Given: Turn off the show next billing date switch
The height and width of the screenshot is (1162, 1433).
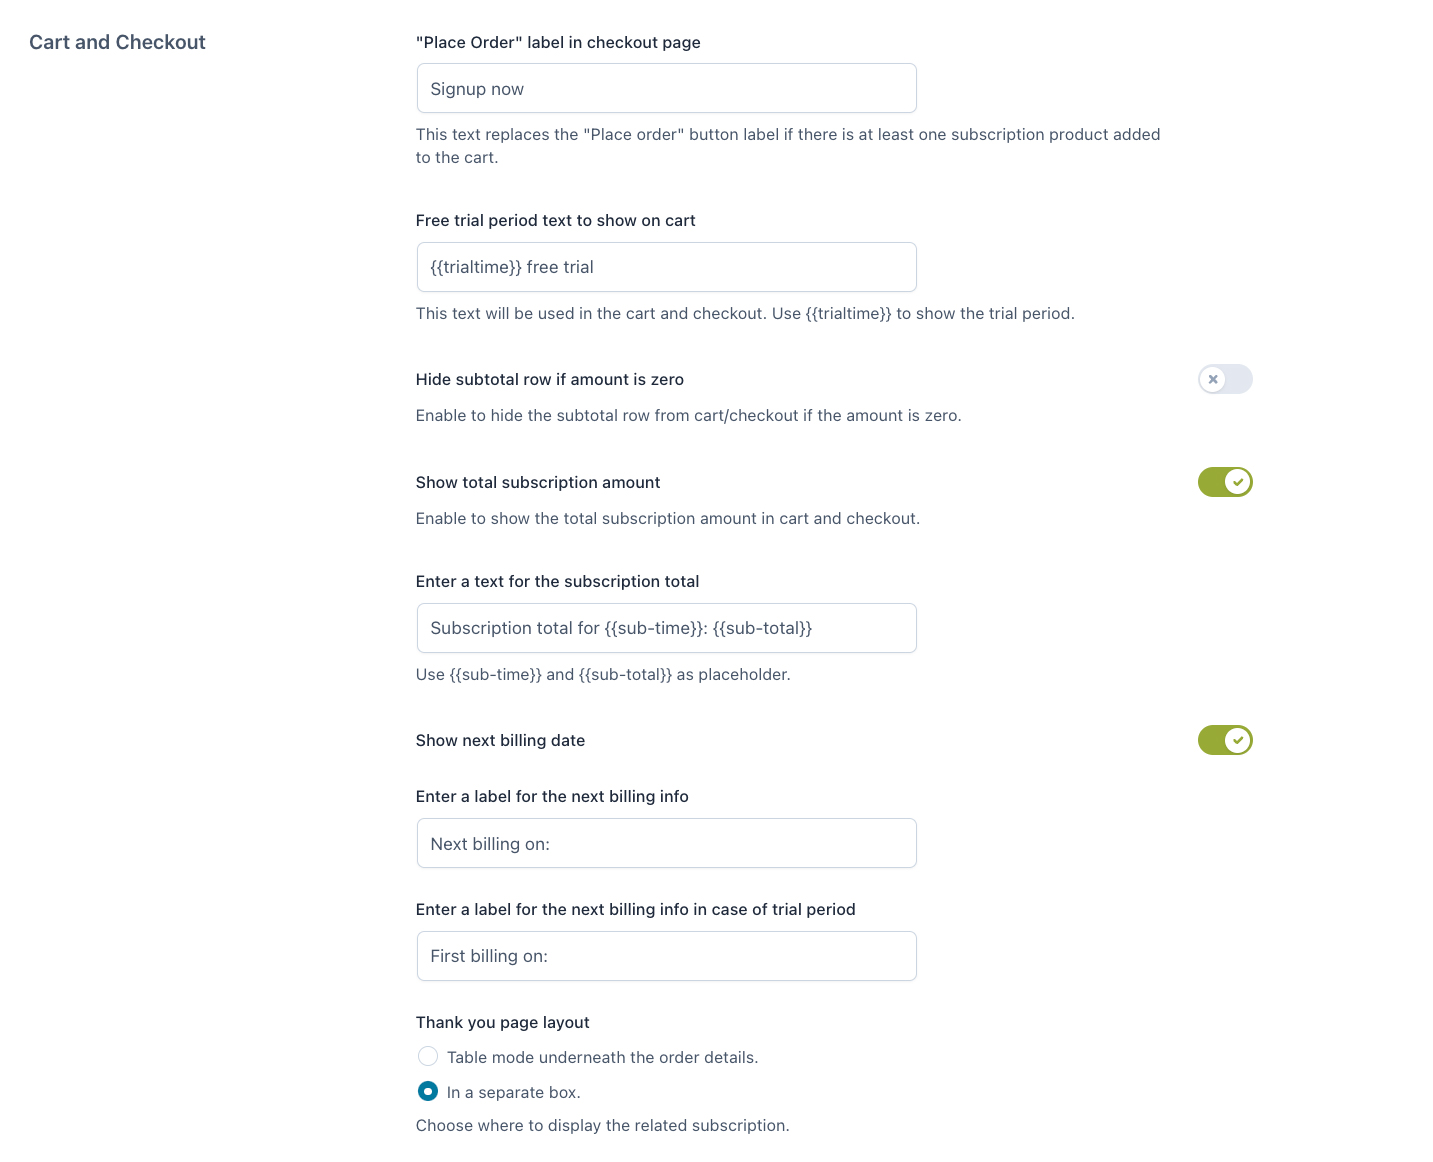Looking at the screenshot, I should 1225,741.
